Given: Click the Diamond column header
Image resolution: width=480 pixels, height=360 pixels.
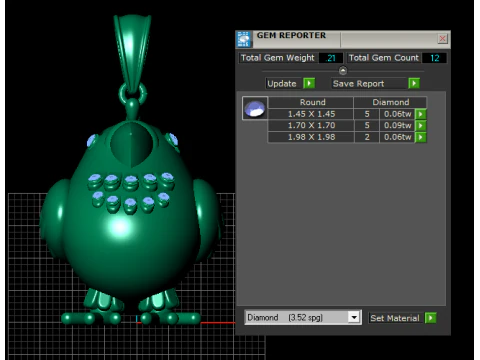Looking at the screenshot, I should click(x=390, y=102).
